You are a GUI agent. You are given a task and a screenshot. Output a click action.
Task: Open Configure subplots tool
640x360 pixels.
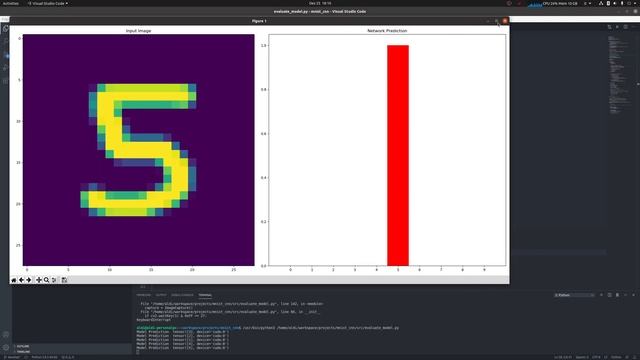[x=54, y=280]
